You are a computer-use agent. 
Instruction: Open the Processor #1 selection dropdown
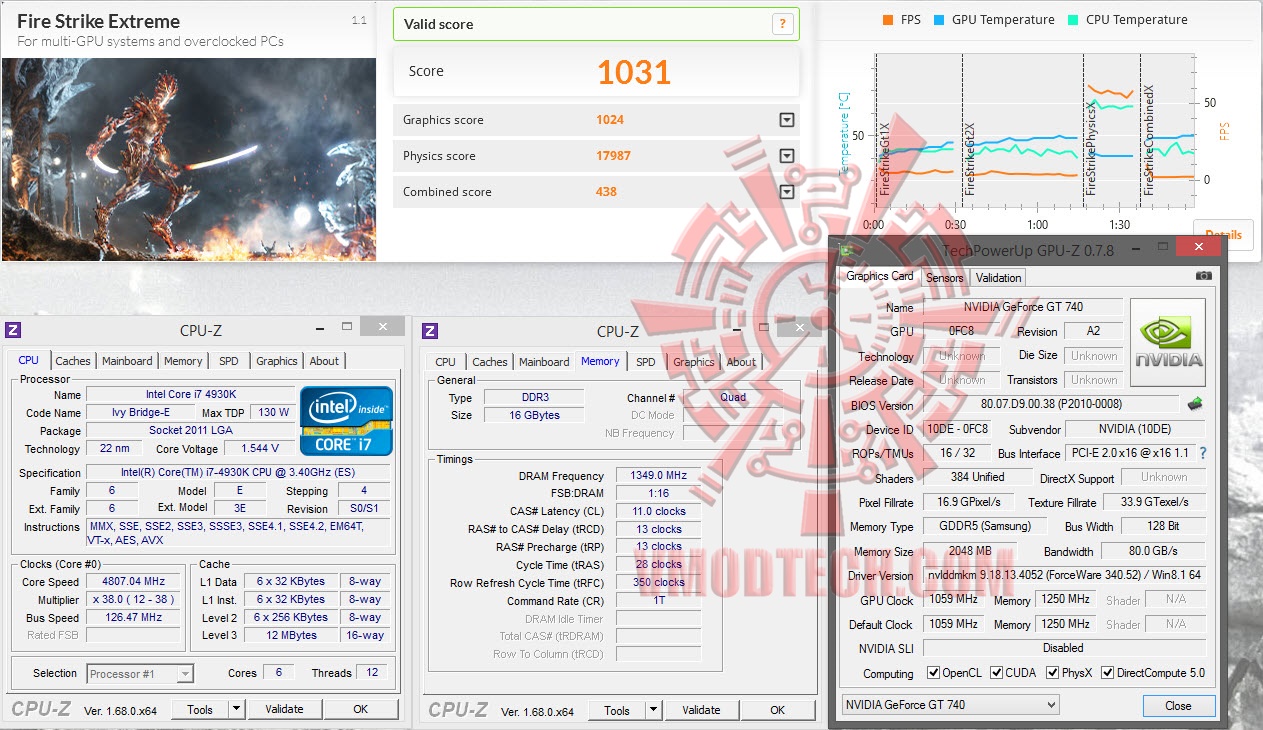pyautogui.click(x=138, y=673)
